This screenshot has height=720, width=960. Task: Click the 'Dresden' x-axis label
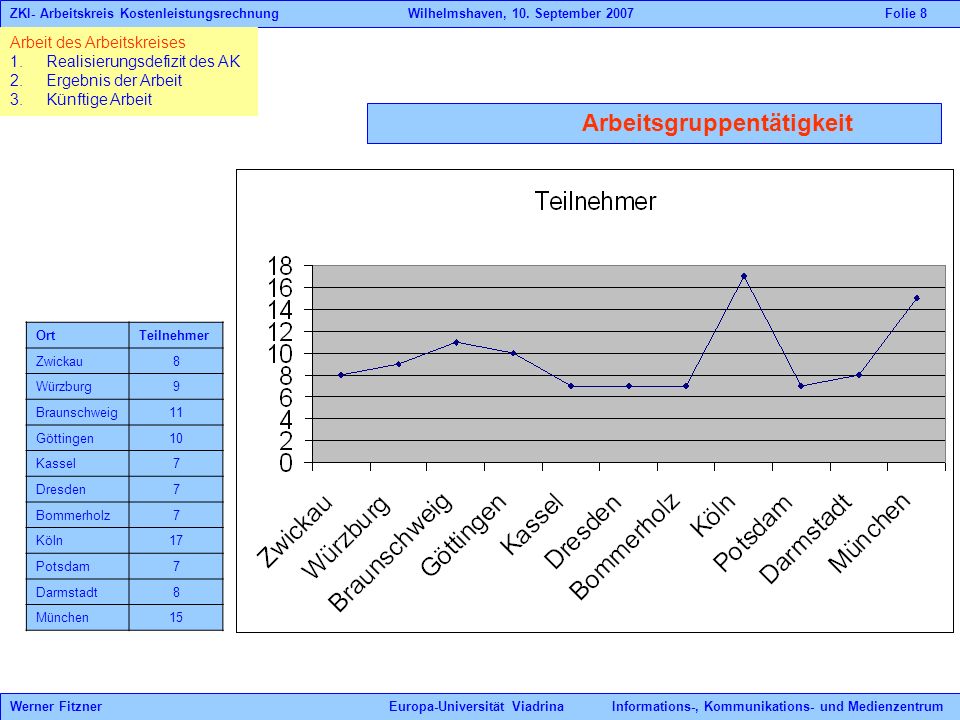(582, 531)
